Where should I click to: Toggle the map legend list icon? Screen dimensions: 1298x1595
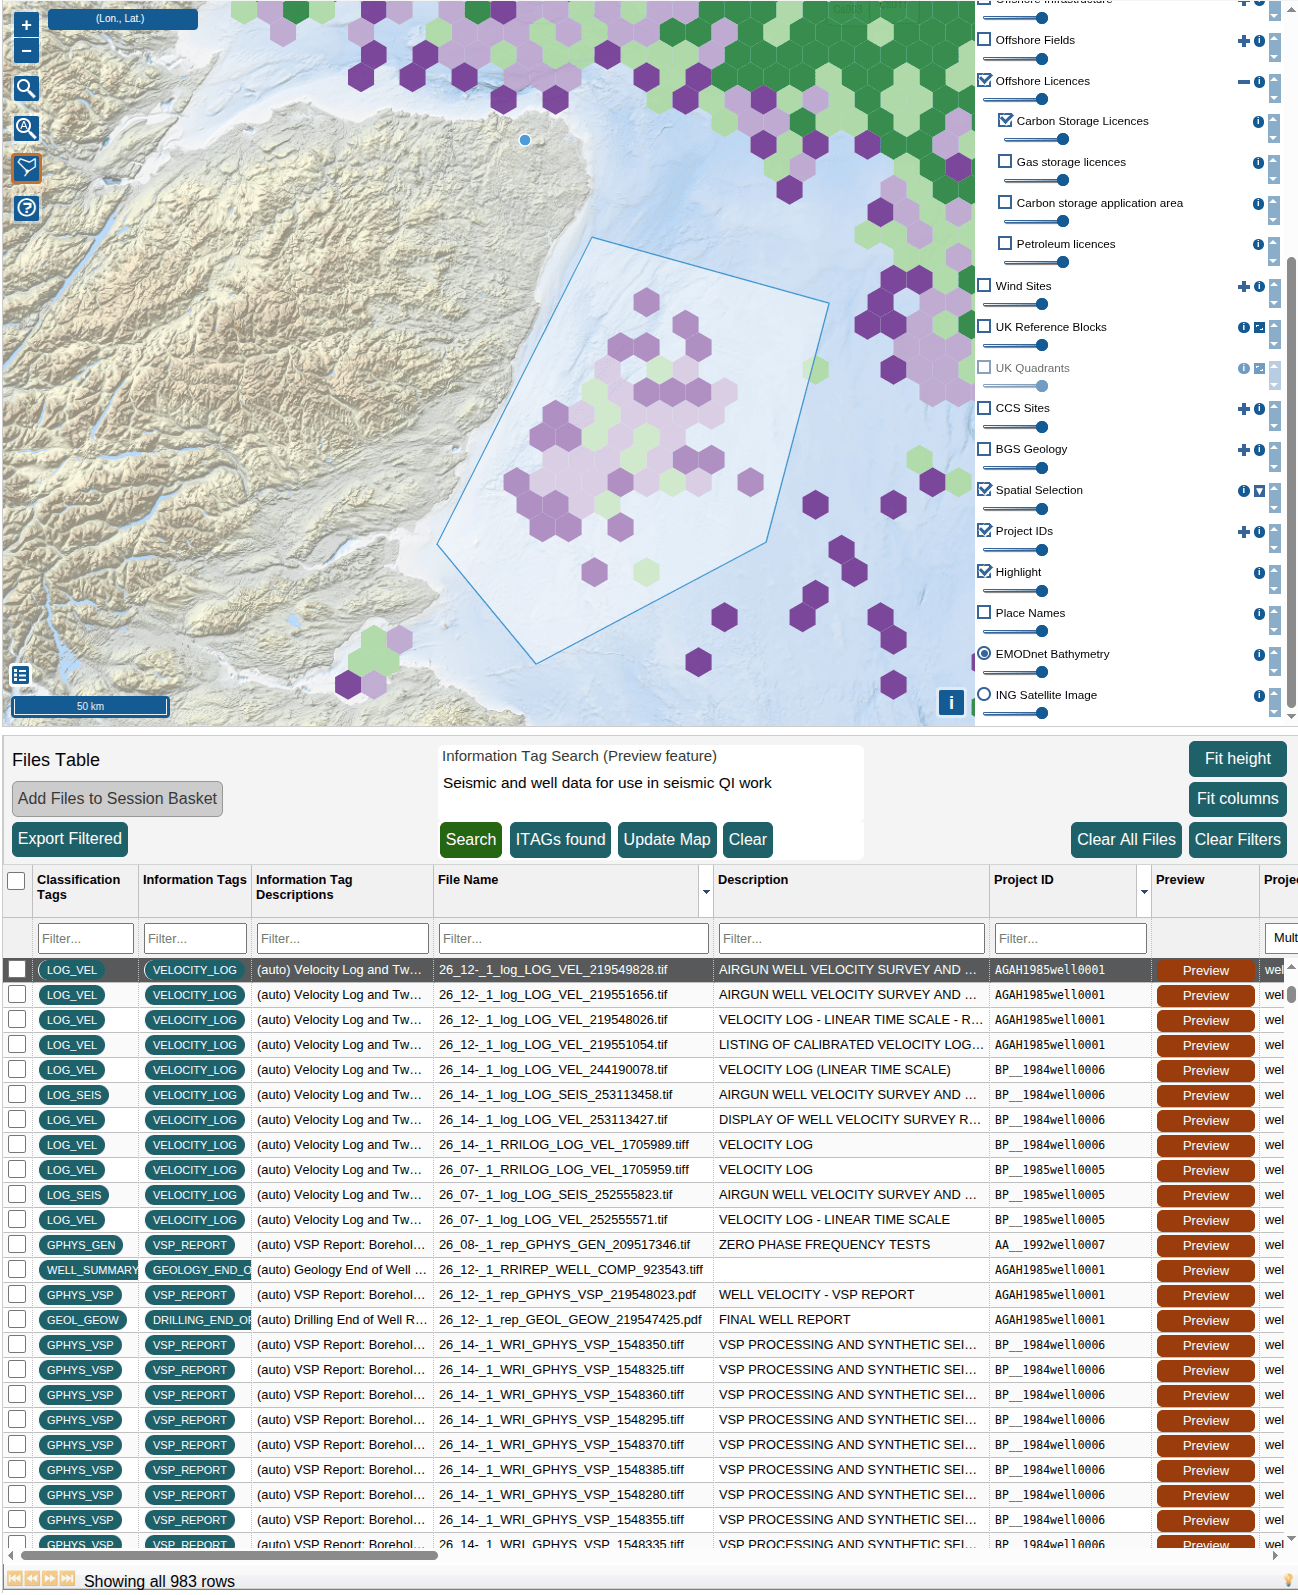coord(20,675)
